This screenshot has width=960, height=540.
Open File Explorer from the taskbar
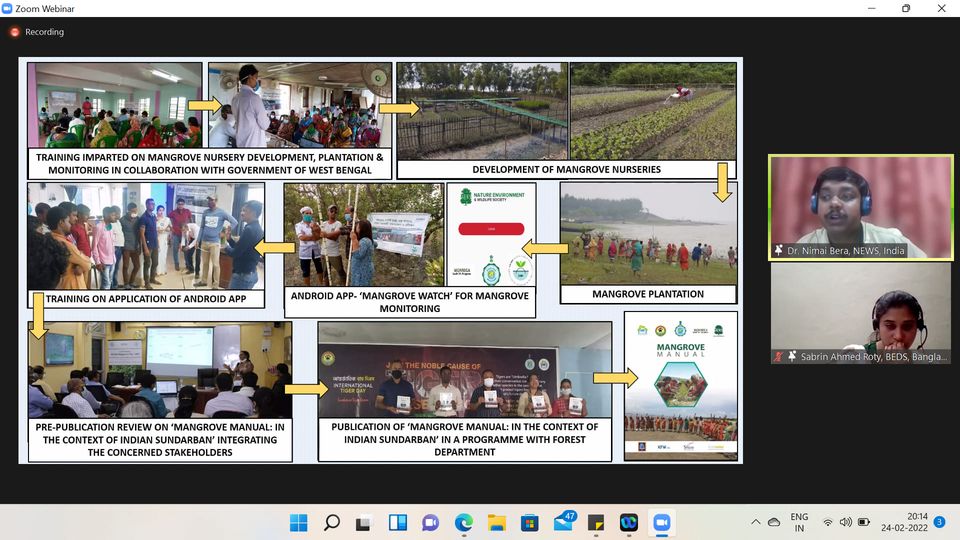(x=496, y=522)
